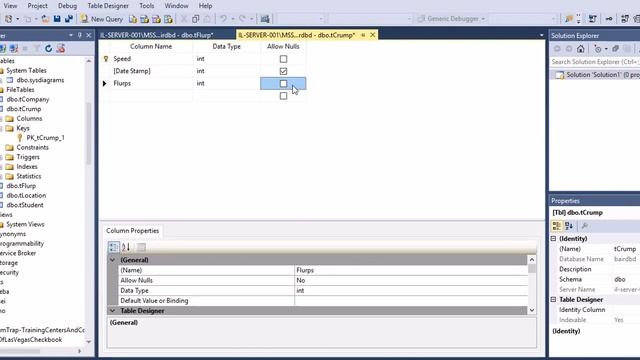
Task: Click the New Query toolbar button
Action: [x=102, y=19]
